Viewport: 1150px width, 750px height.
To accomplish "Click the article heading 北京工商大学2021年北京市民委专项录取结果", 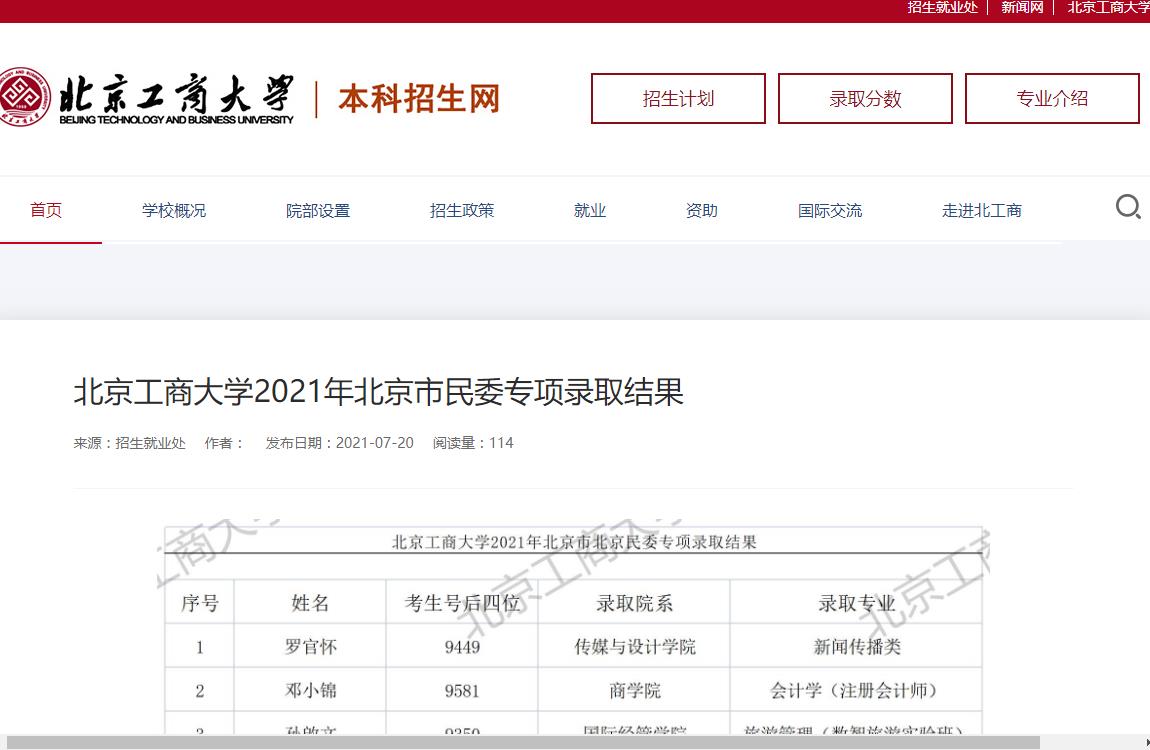I will coord(378,391).
